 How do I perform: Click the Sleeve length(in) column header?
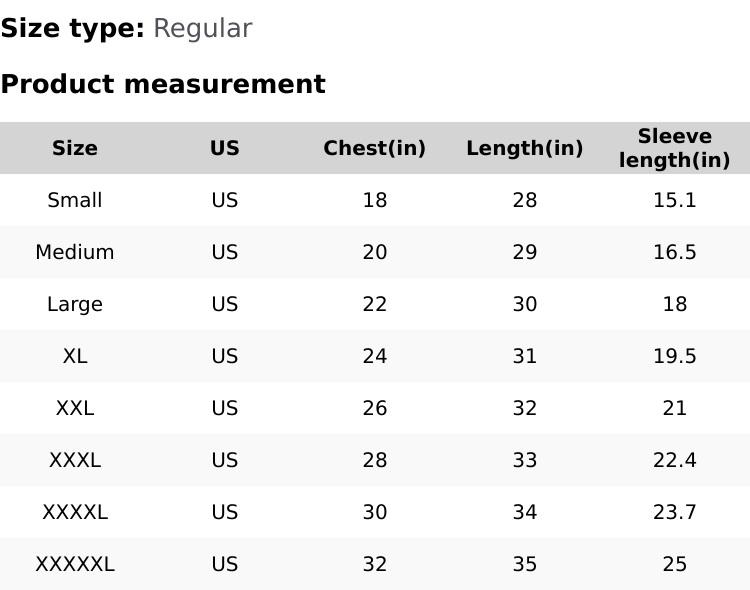[674, 148]
